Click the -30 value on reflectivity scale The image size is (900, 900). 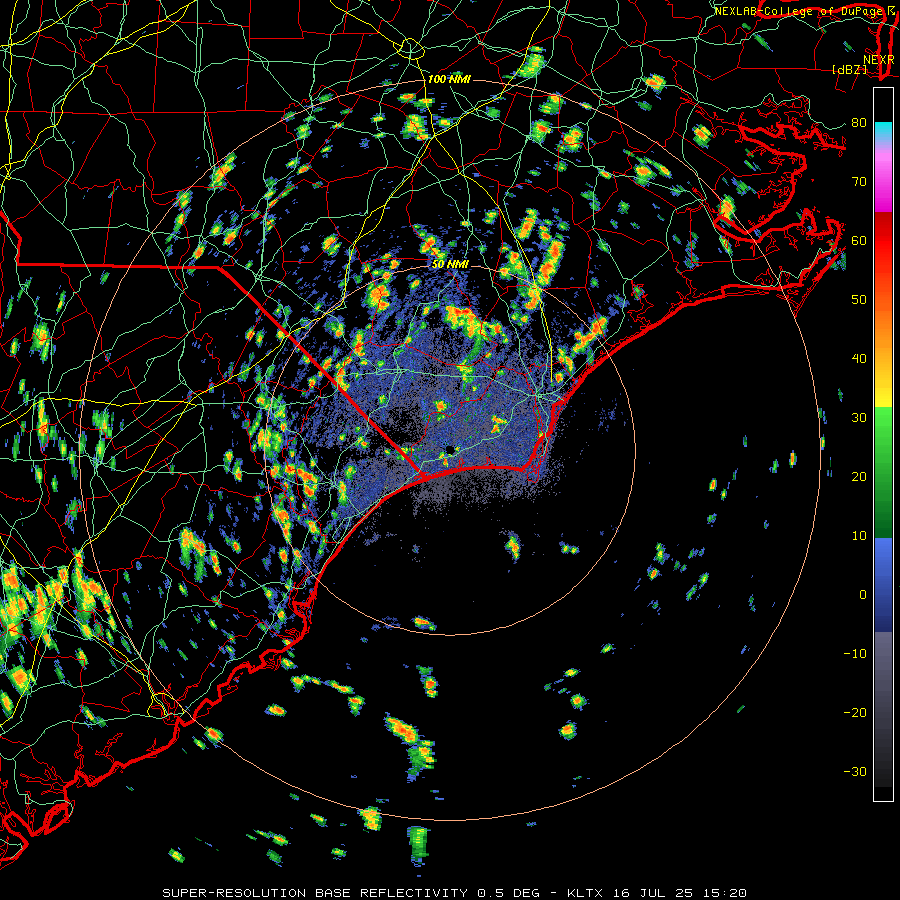pyautogui.click(x=855, y=772)
